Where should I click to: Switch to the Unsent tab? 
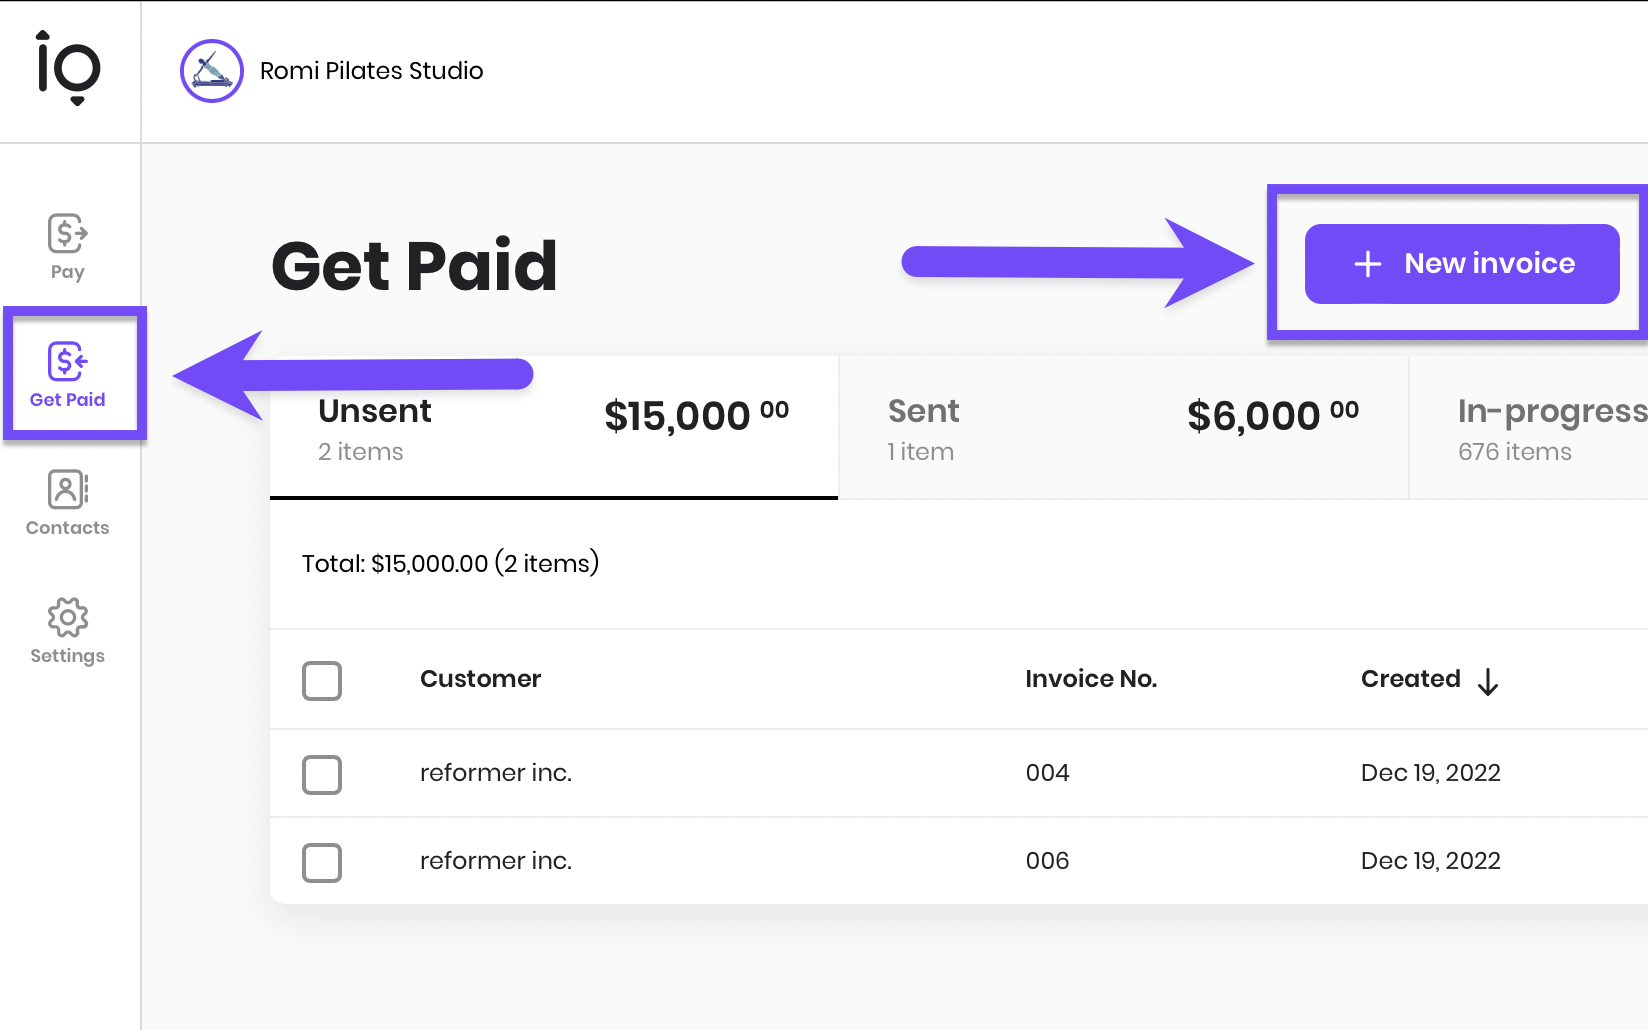click(x=554, y=428)
